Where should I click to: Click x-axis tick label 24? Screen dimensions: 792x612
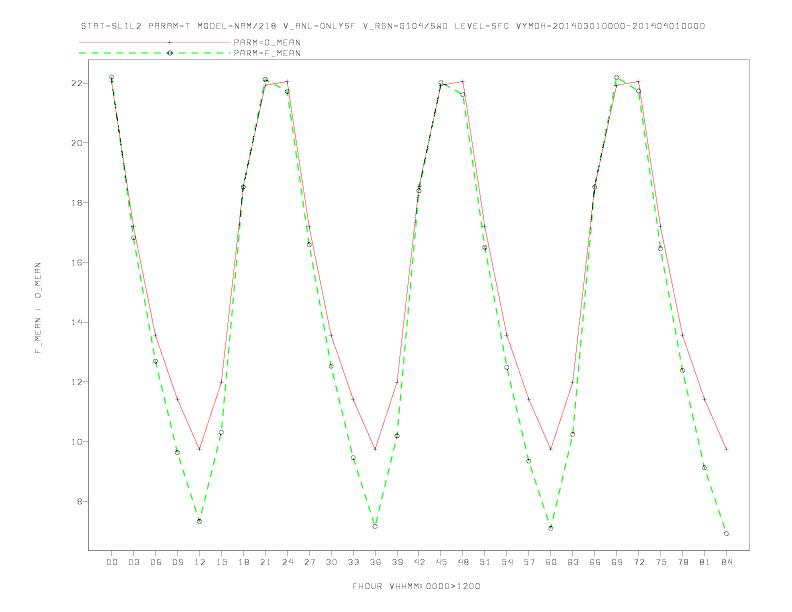coord(287,562)
